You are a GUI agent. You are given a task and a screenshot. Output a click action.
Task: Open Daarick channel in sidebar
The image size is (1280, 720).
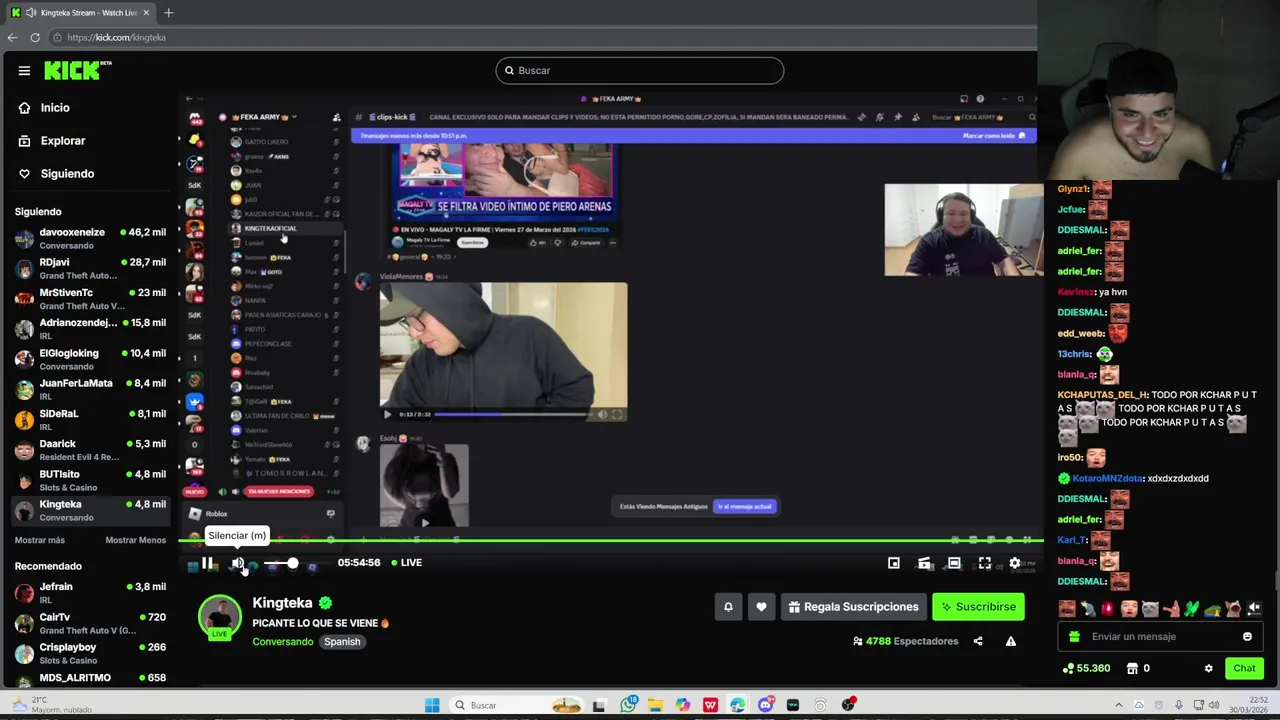click(90, 450)
